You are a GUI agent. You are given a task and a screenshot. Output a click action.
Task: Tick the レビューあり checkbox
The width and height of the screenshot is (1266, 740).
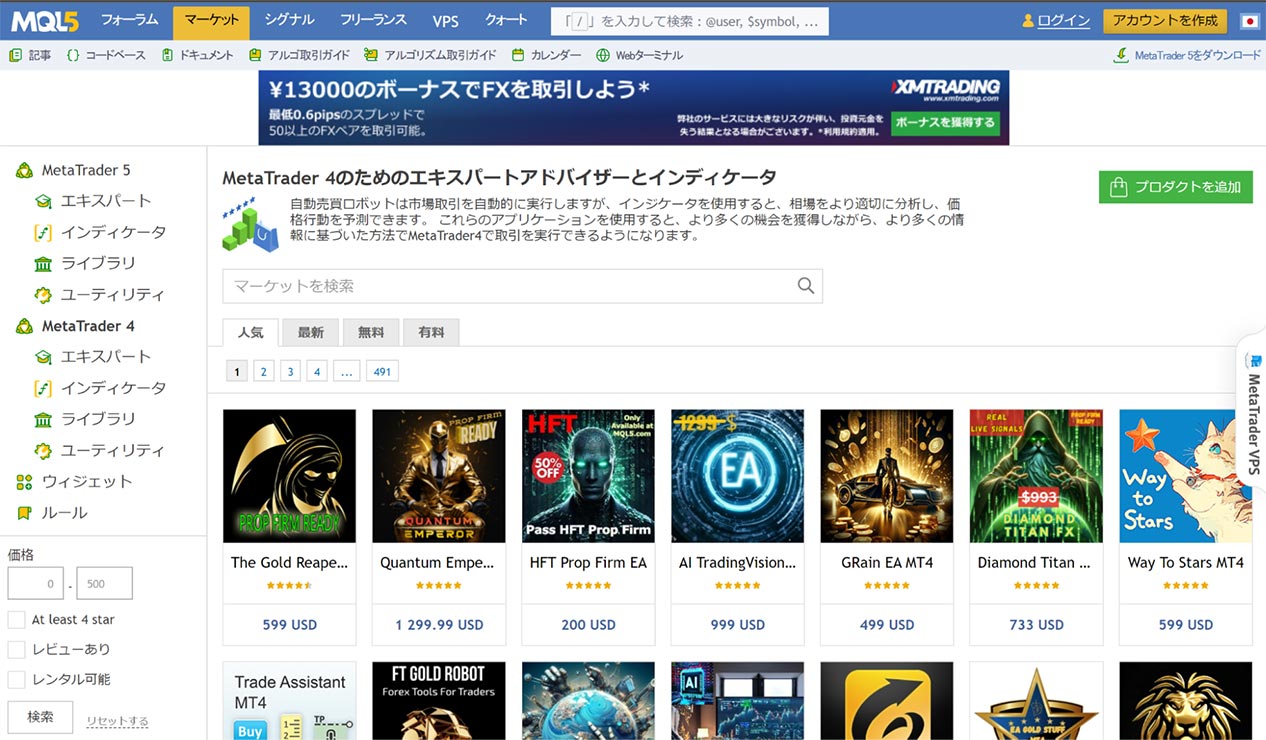tap(16, 649)
